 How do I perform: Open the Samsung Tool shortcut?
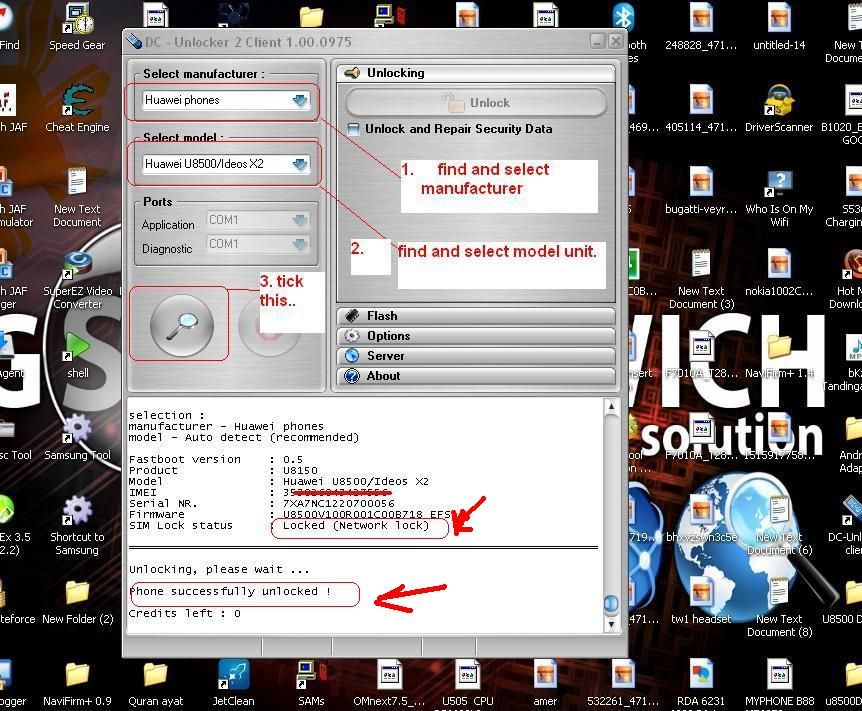[x=78, y=438]
